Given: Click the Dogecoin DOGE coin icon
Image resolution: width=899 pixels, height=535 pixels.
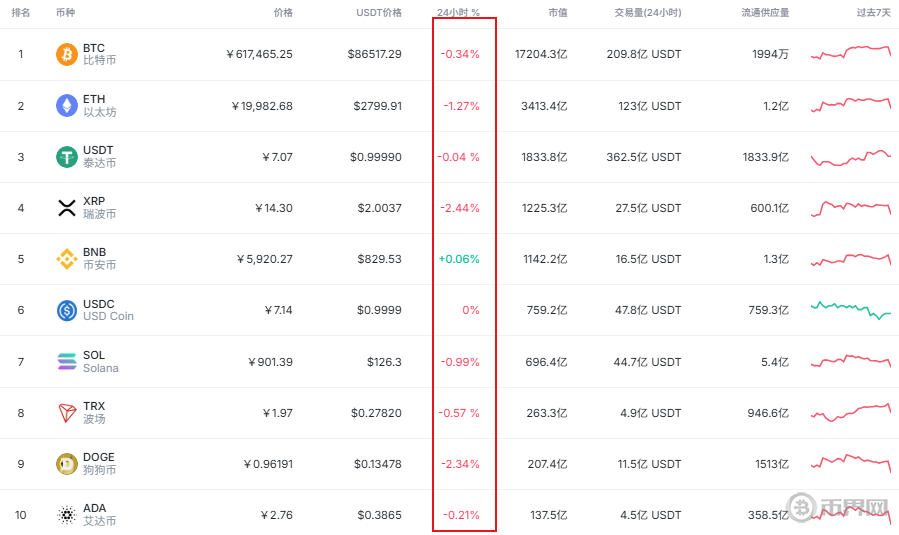Looking at the screenshot, I should coord(67,464).
